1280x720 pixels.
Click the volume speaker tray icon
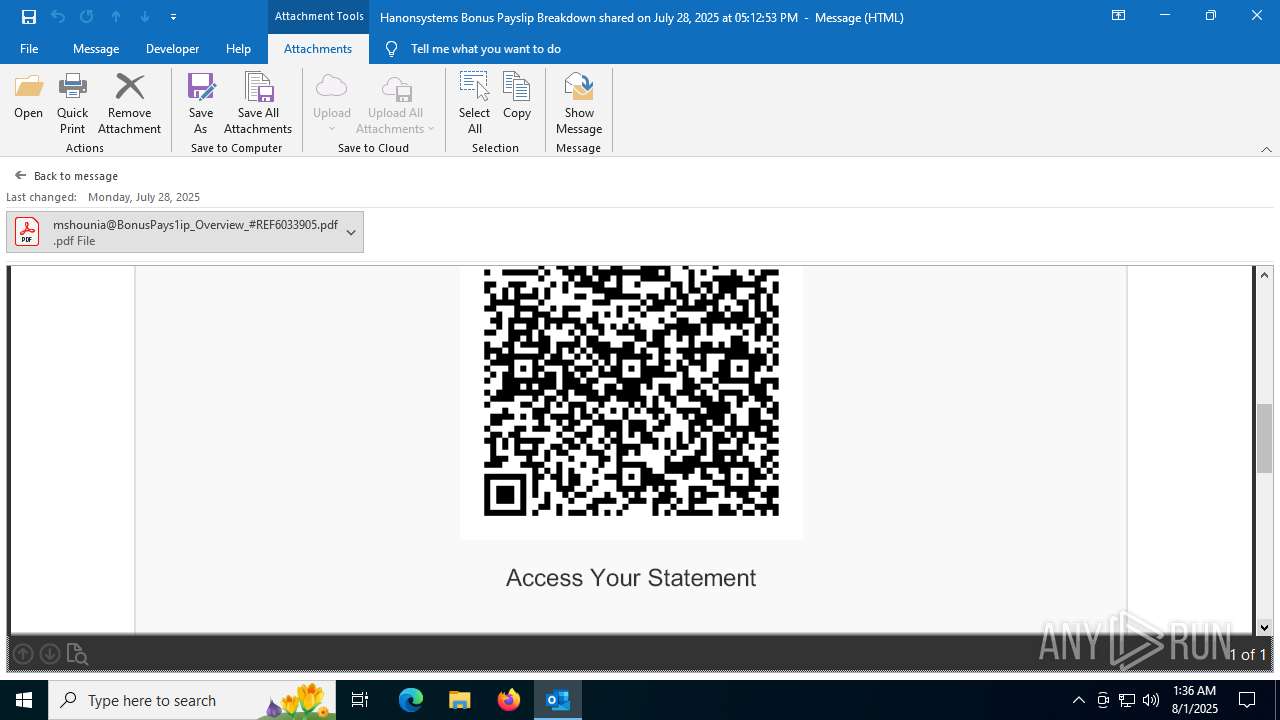point(1151,700)
